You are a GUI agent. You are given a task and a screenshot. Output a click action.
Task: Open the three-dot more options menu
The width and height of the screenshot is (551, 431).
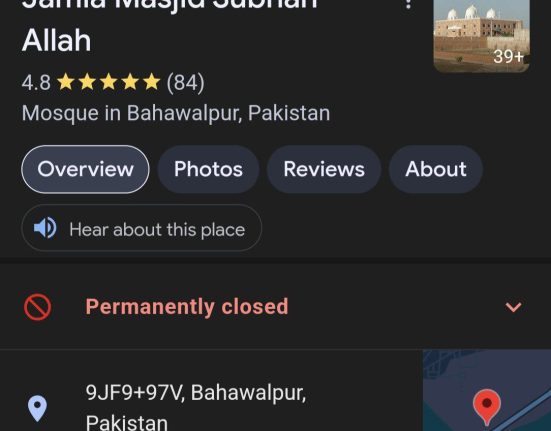(408, 4)
